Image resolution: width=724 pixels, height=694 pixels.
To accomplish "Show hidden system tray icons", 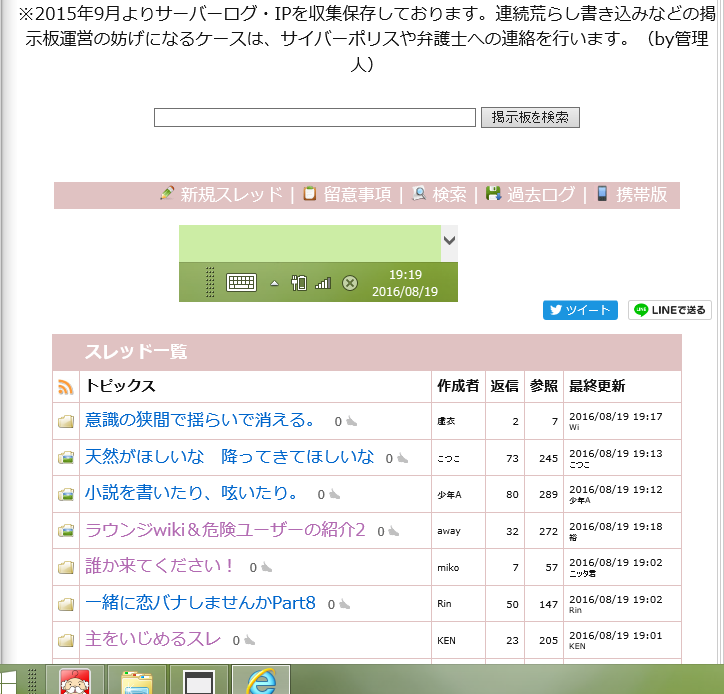I will click(275, 284).
